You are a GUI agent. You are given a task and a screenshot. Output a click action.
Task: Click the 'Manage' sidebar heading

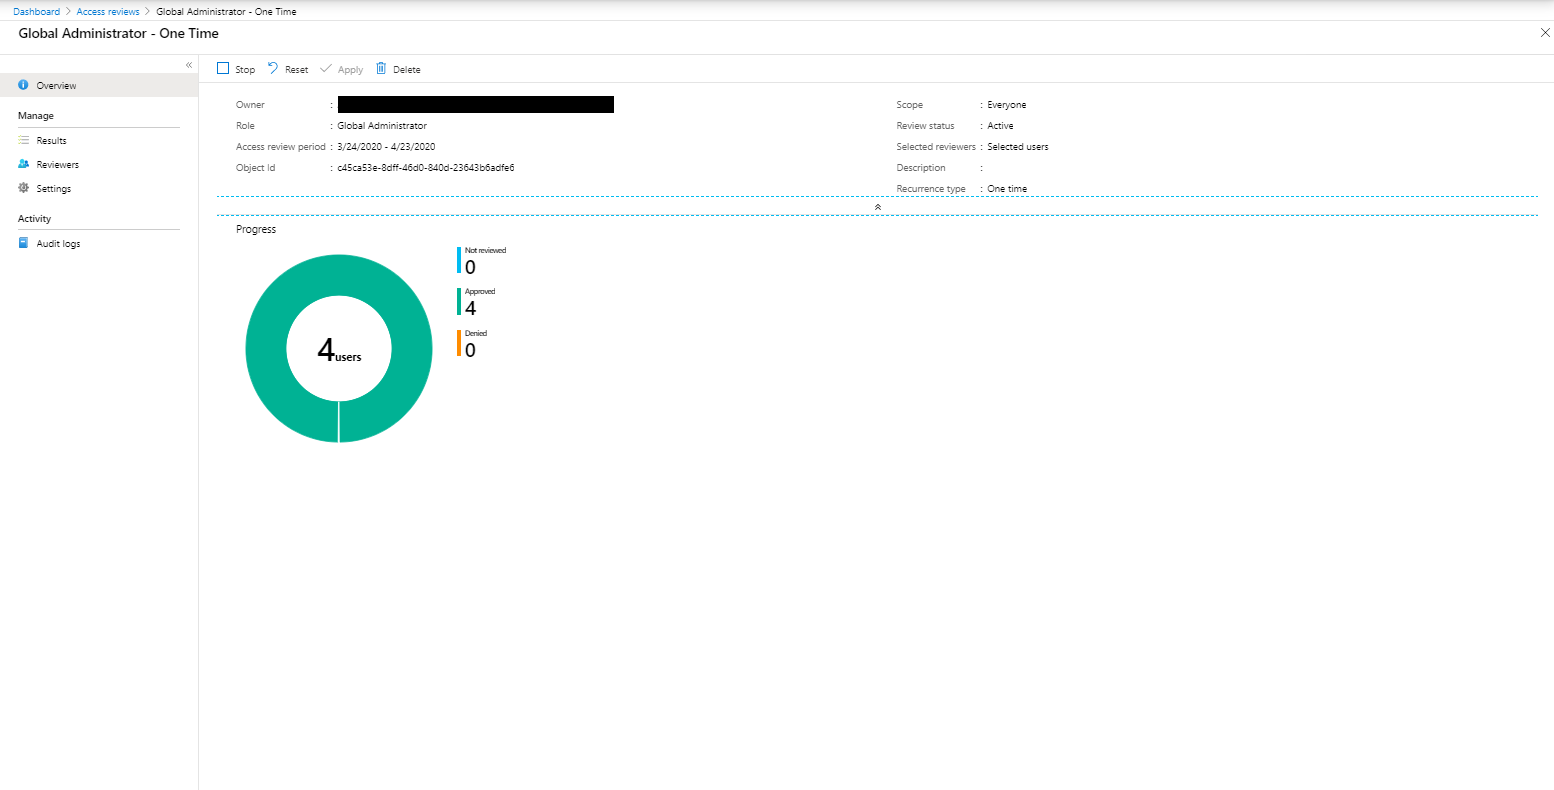(x=36, y=116)
